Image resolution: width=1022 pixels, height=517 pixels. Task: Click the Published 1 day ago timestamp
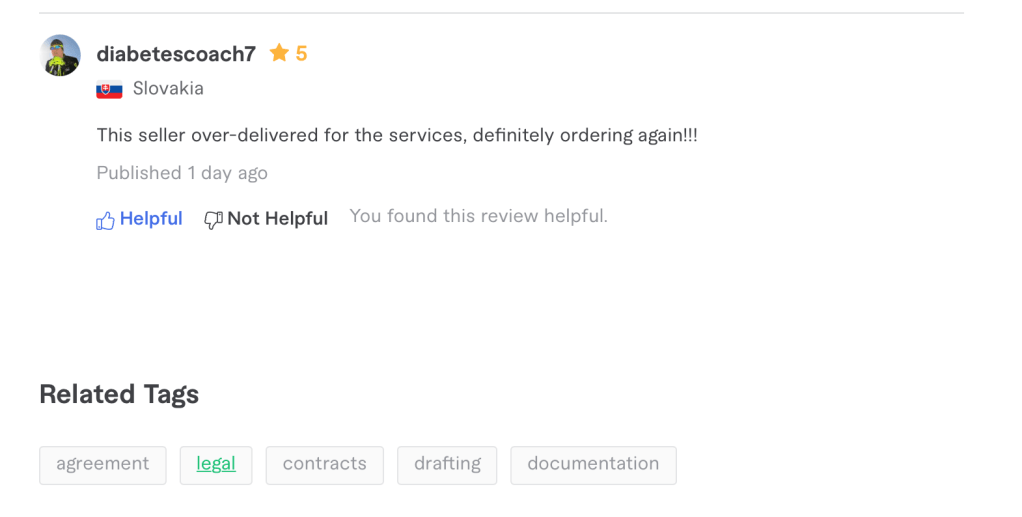[x=182, y=173]
